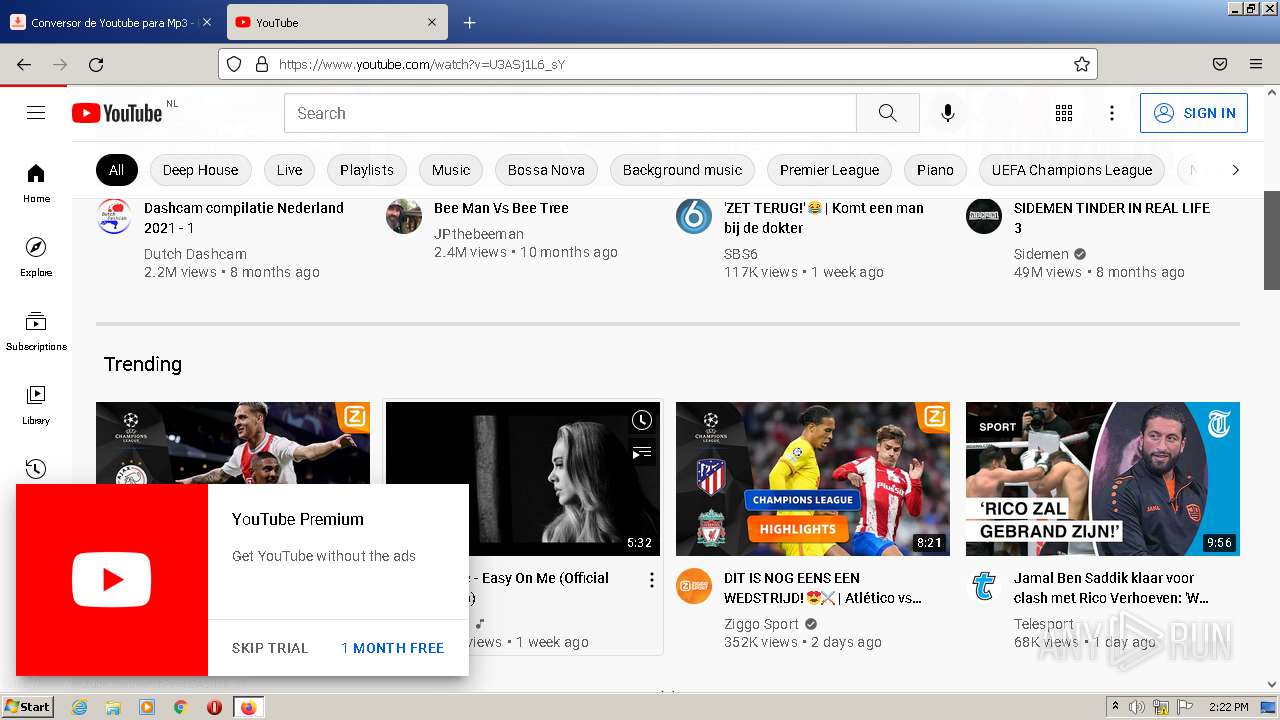Add Adele video to queue
The width and height of the screenshot is (1280, 720).
pos(642,453)
